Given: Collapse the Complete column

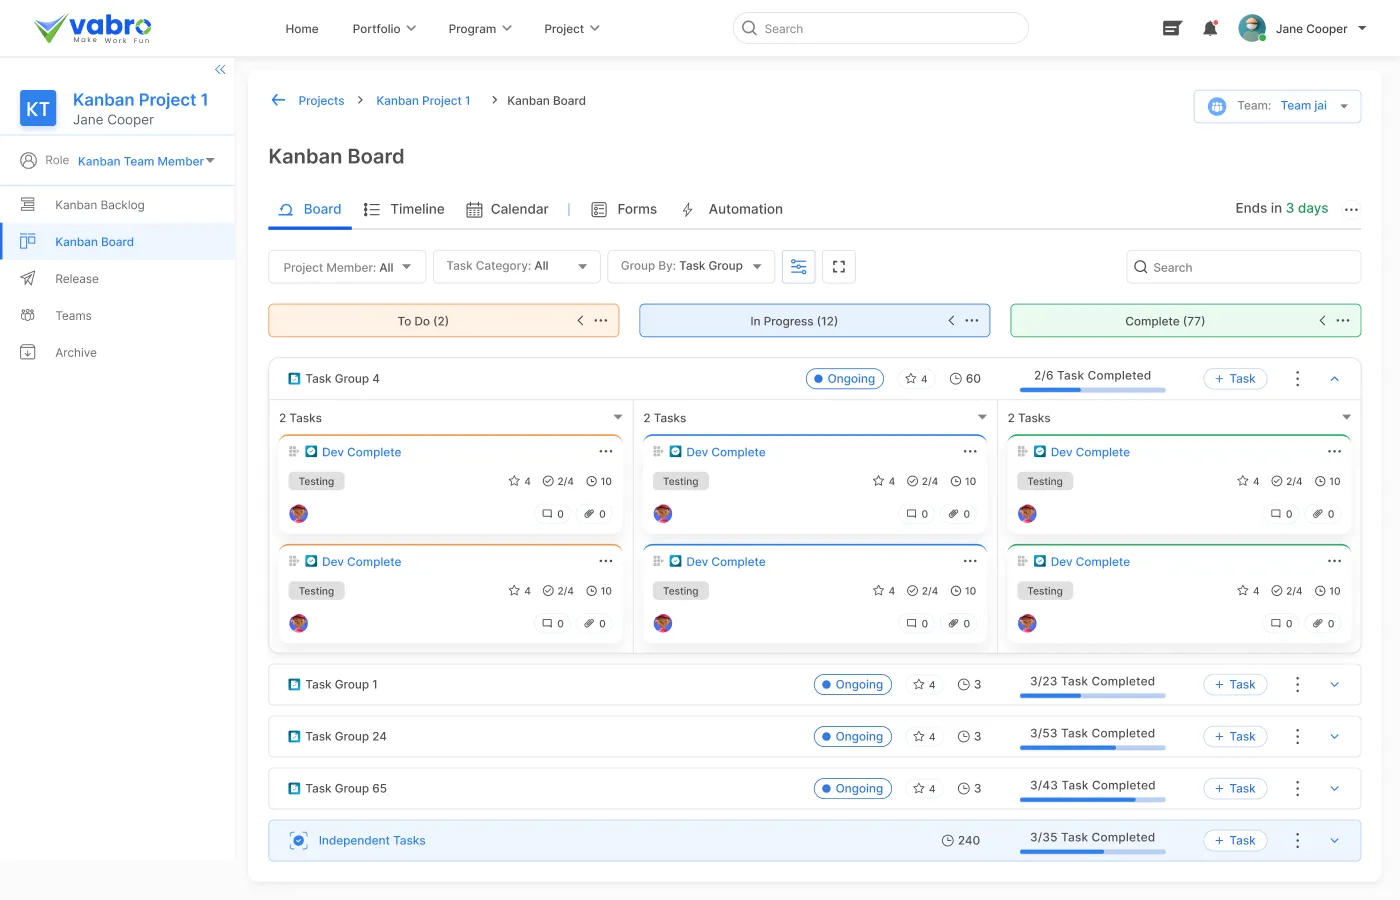Looking at the screenshot, I should (1322, 321).
